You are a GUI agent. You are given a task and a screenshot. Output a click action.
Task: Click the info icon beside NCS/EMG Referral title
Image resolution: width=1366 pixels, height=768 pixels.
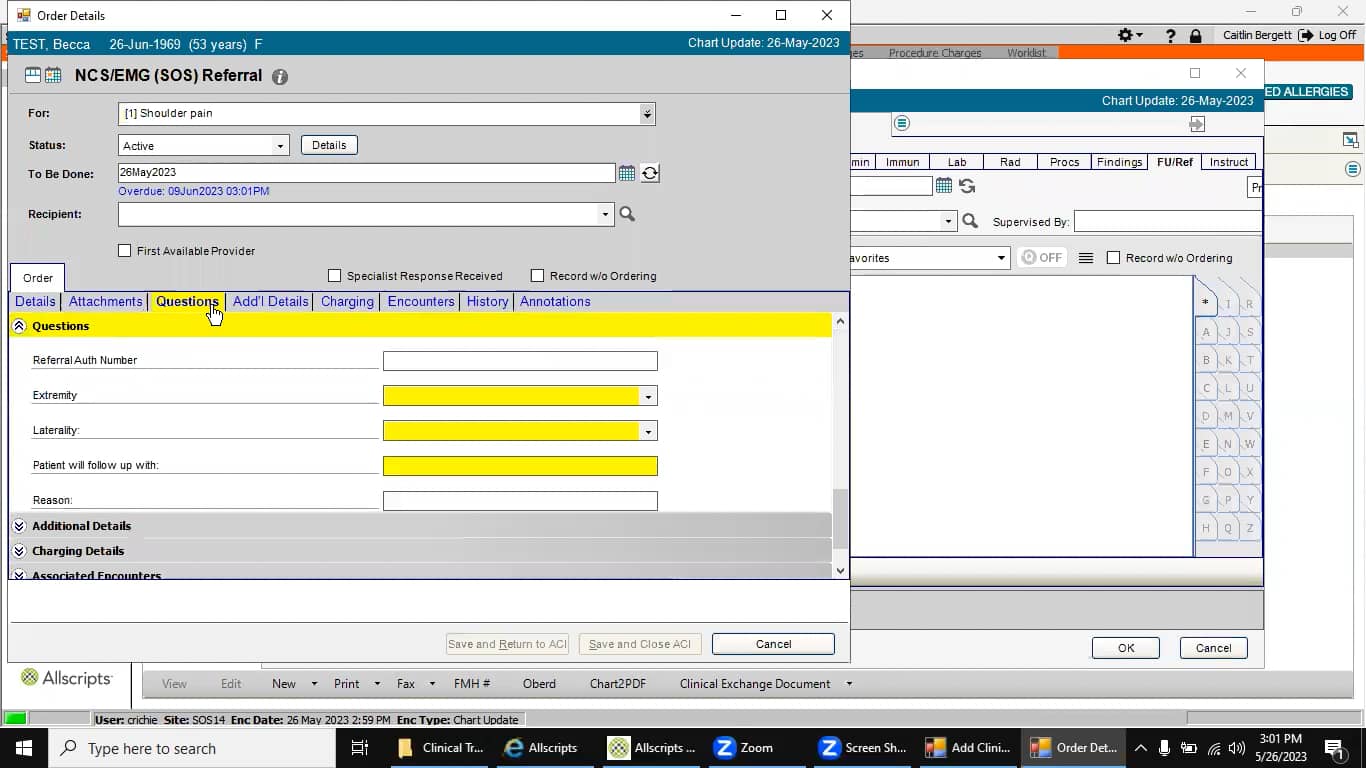[x=280, y=77]
